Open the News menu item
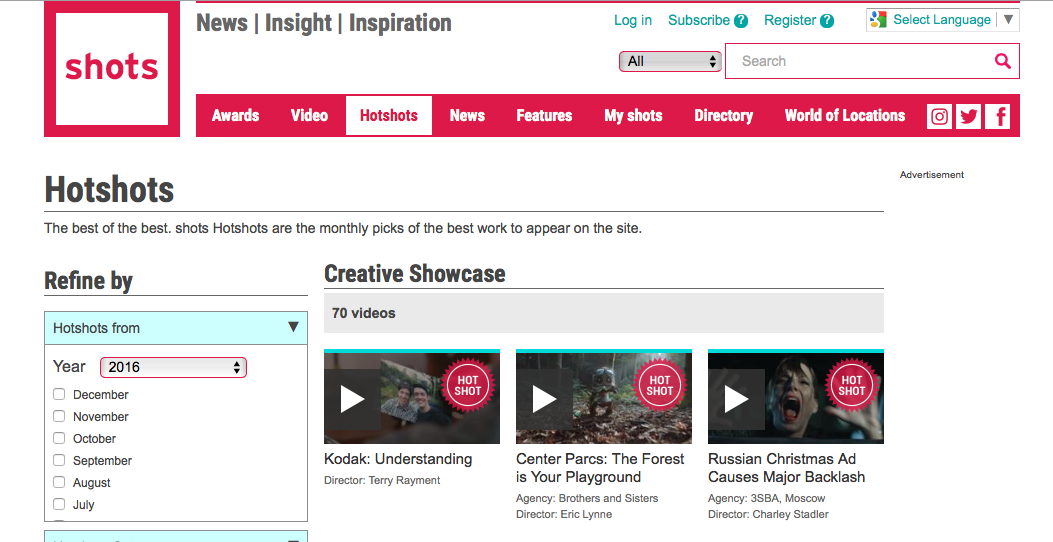 [x=467, y=116]
